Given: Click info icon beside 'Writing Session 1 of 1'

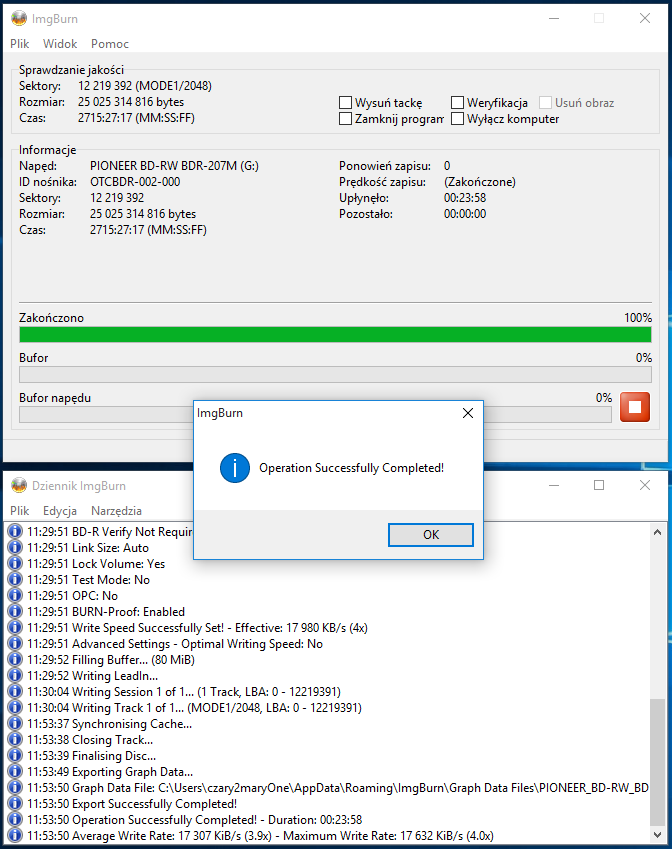Looking at the screenshot, I should coord(15,691).
